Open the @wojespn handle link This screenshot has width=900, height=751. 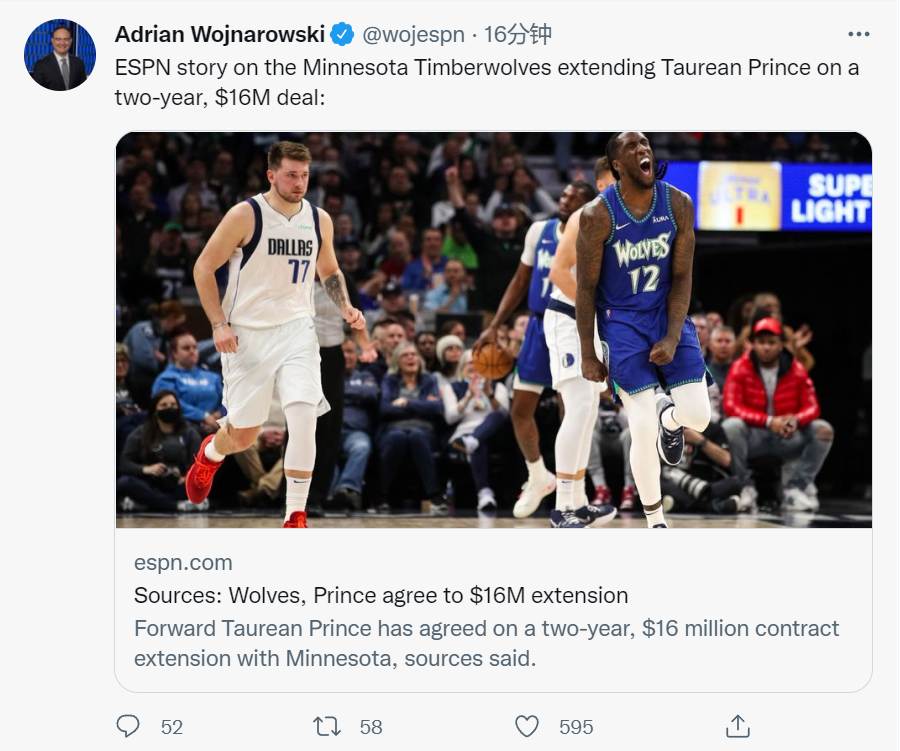tap(413, 34)
